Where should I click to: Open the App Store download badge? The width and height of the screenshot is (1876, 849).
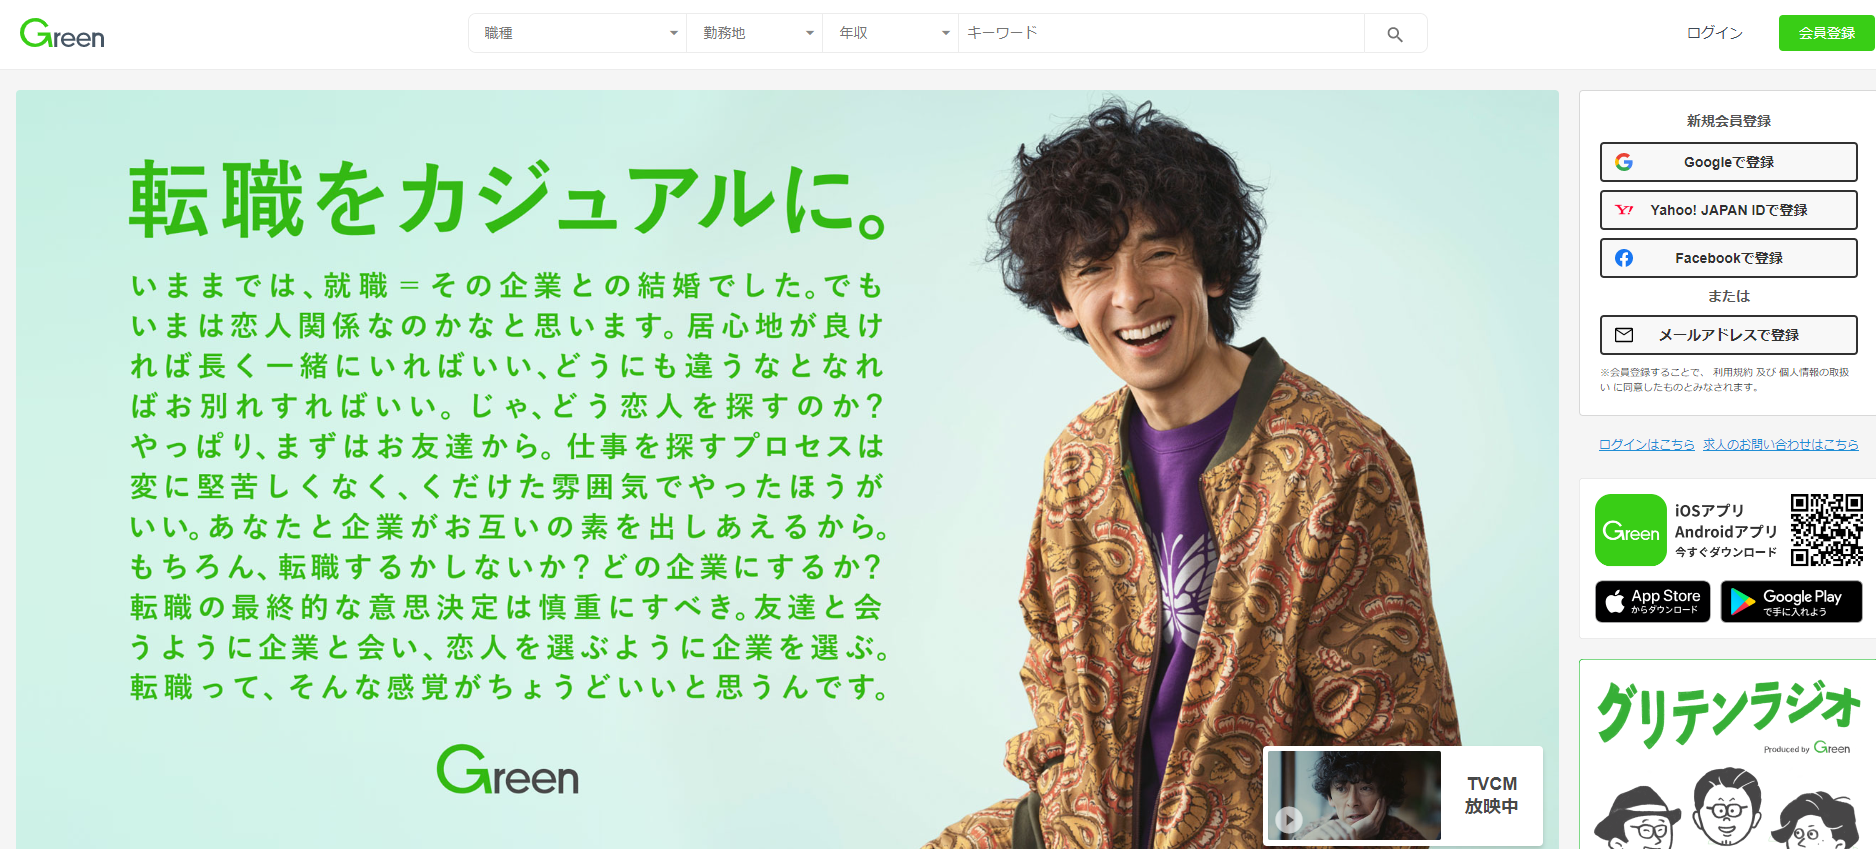(x=1653, y=602)
